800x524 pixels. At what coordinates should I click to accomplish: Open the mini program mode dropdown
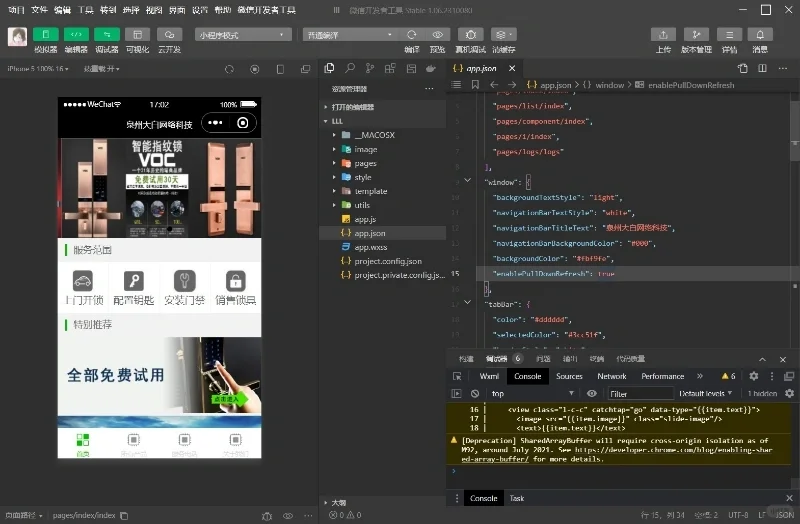click(243, 35)
